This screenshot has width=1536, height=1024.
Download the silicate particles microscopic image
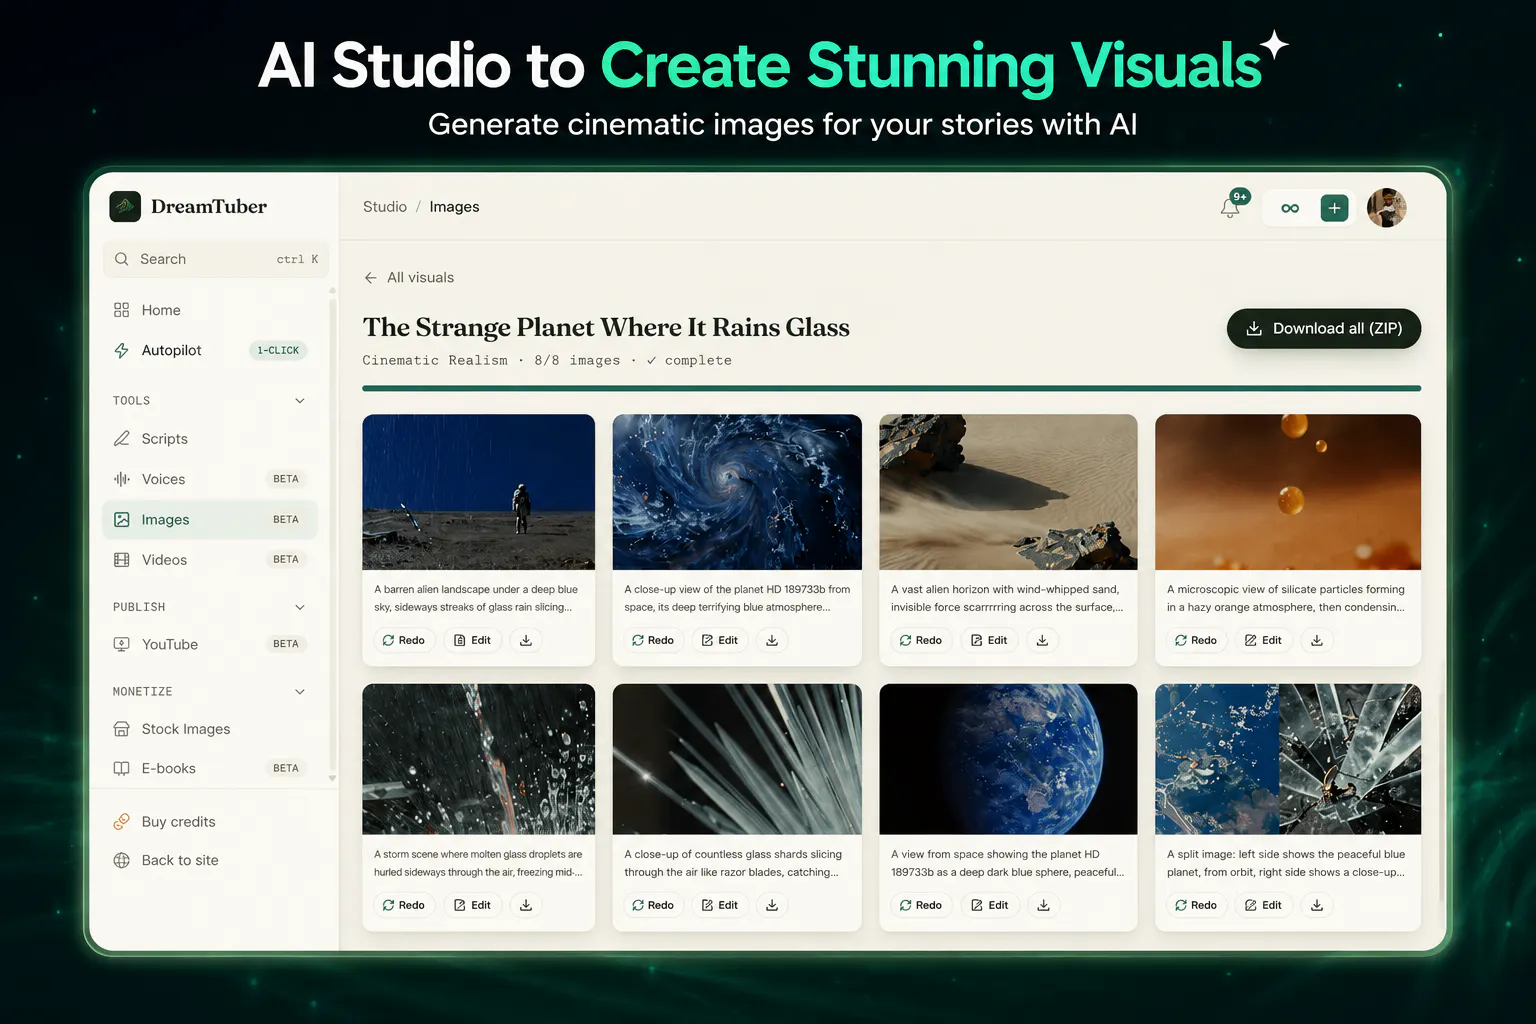click(1317, 640)
